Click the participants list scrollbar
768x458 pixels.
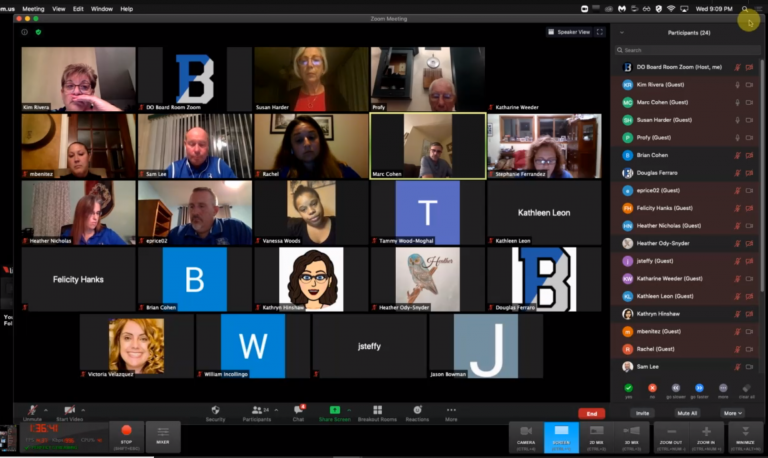(x=761, y=176)
